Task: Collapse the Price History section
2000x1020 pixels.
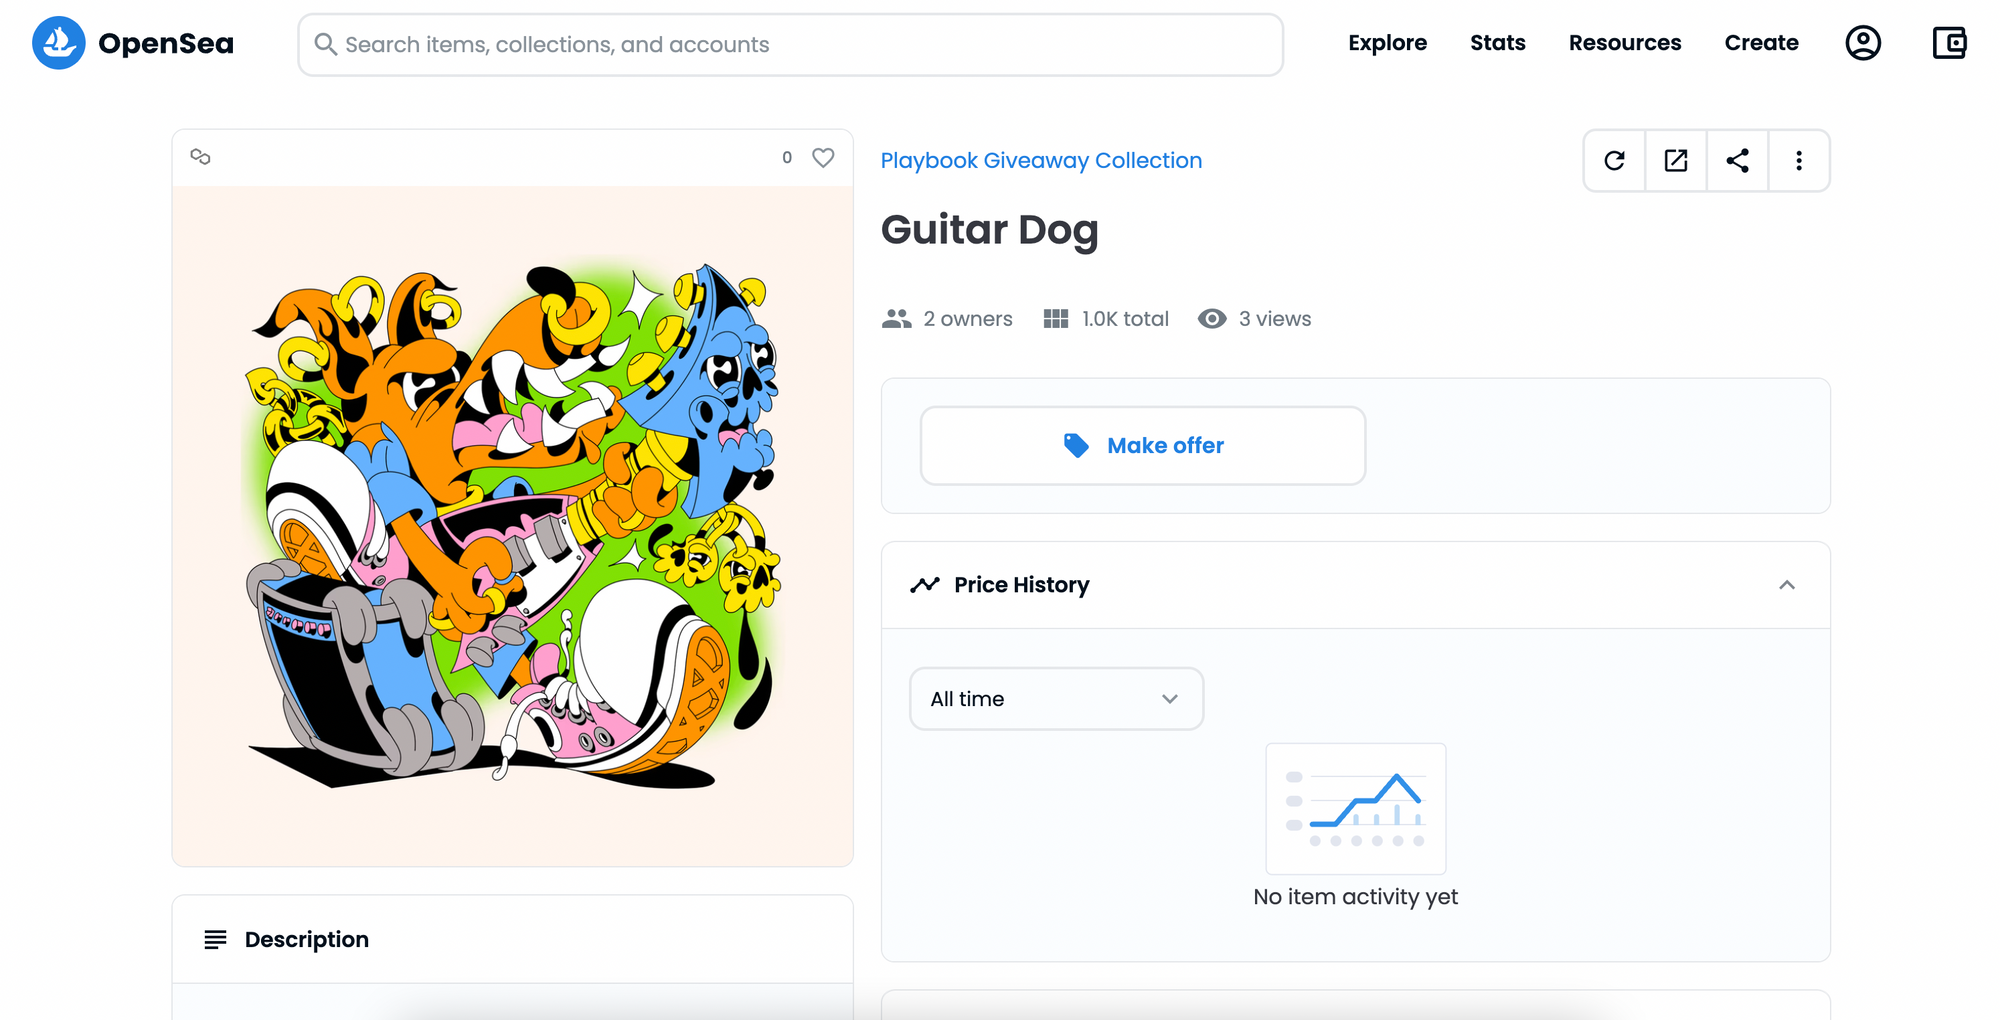Action: (1786, 585)
